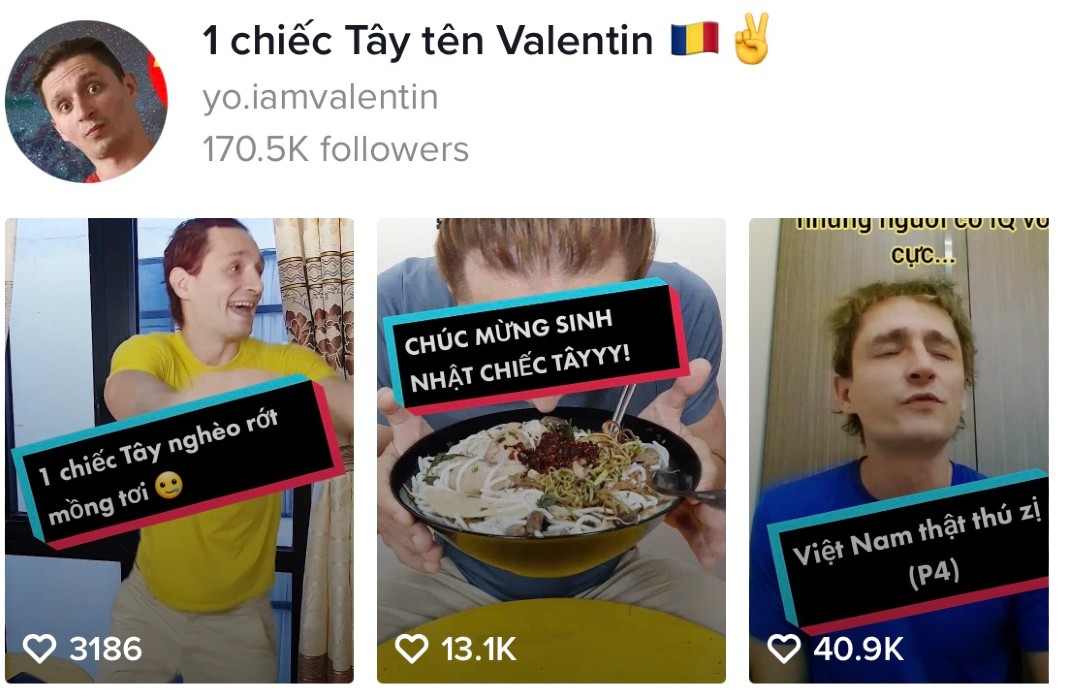Screen dimensions: 1068x700
Task: Click the heart icon showing 13.1K likes
Action: (411, 648)
